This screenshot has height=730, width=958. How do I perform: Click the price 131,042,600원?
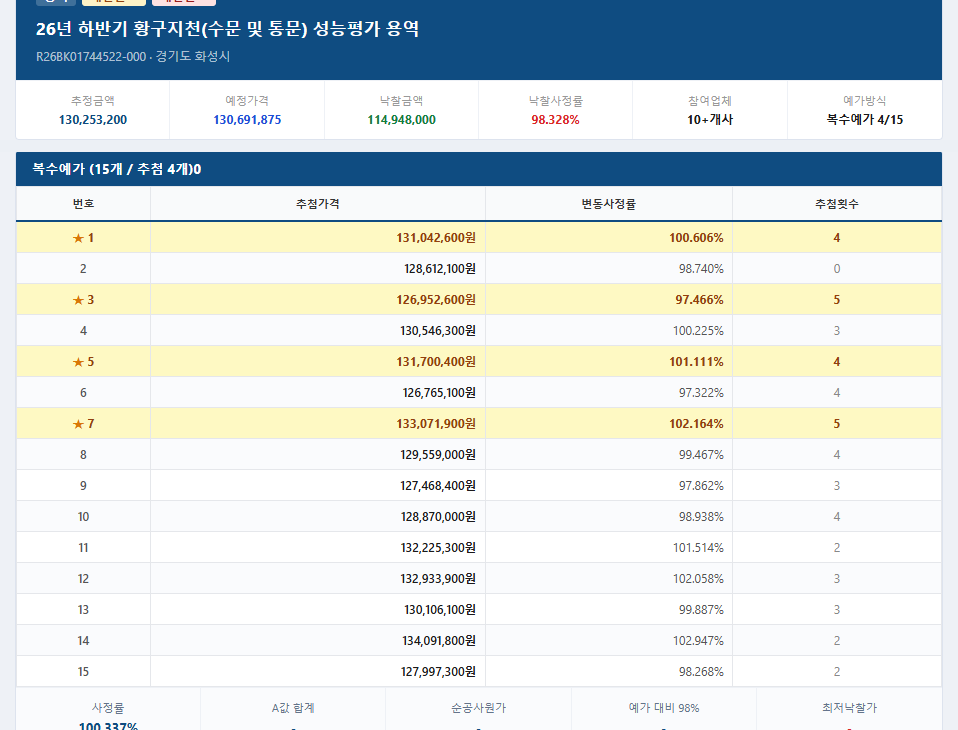tap(436, 238)
